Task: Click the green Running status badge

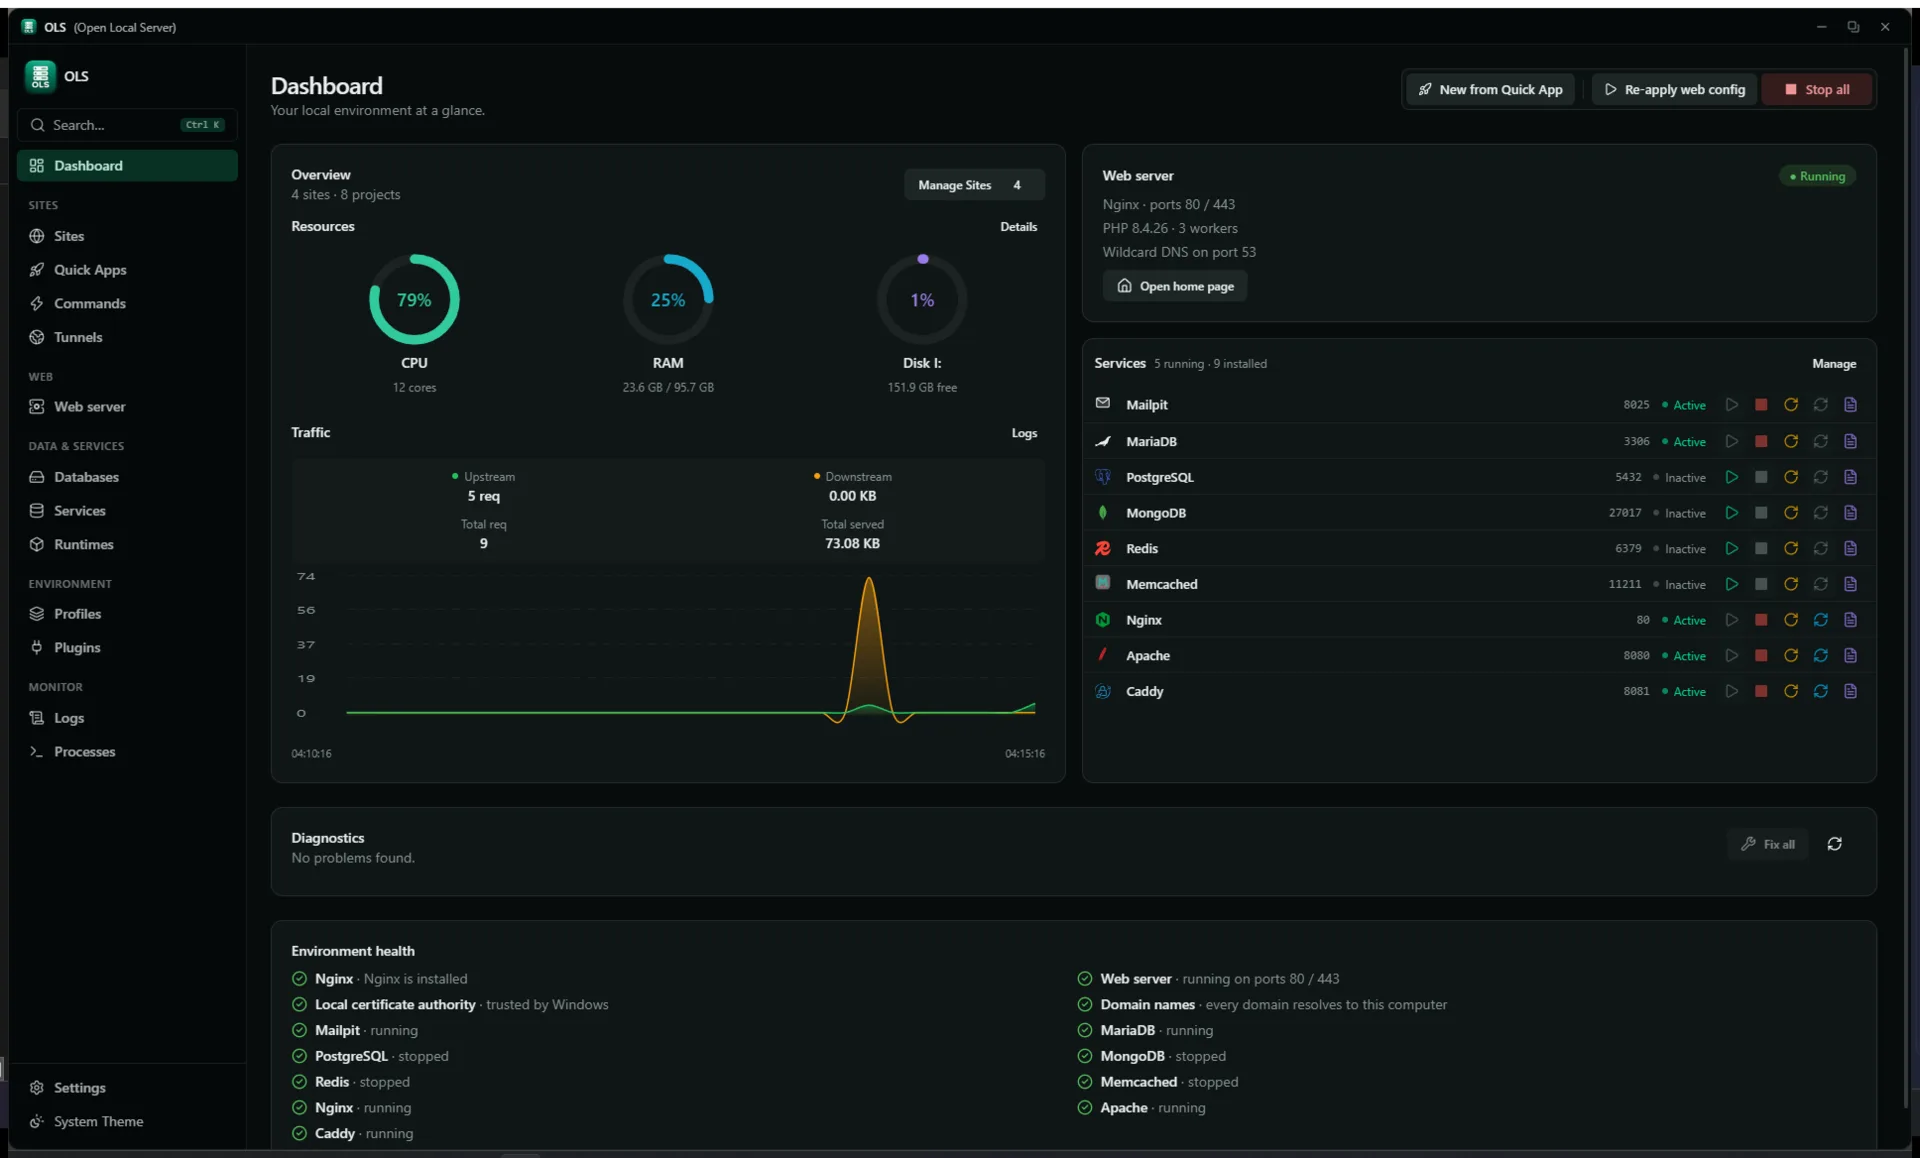Action: 1817,176
